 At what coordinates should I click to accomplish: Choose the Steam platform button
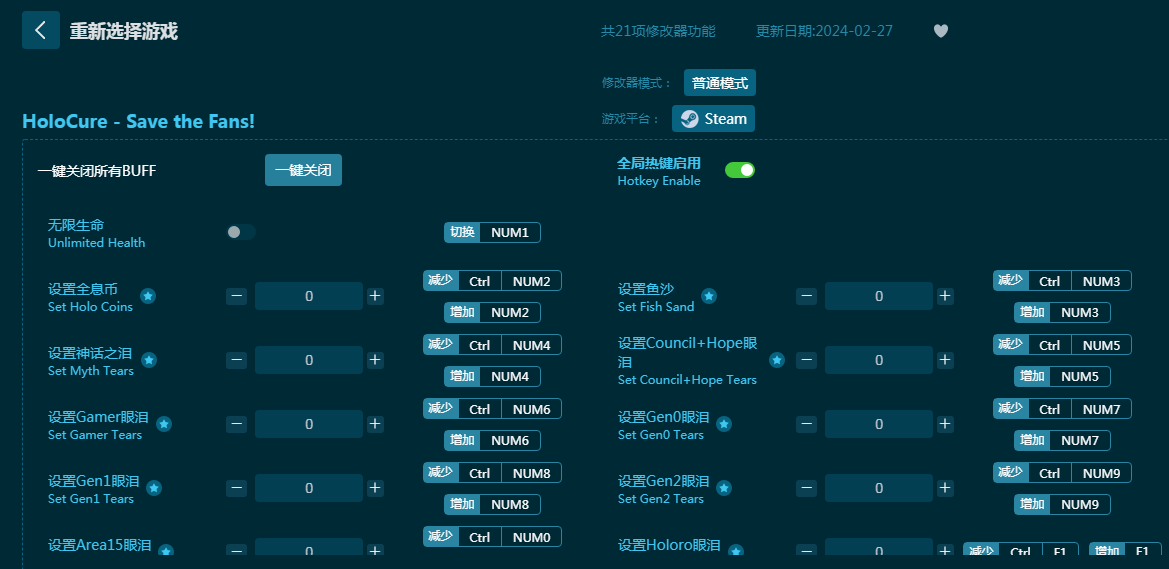coord(713,119)
